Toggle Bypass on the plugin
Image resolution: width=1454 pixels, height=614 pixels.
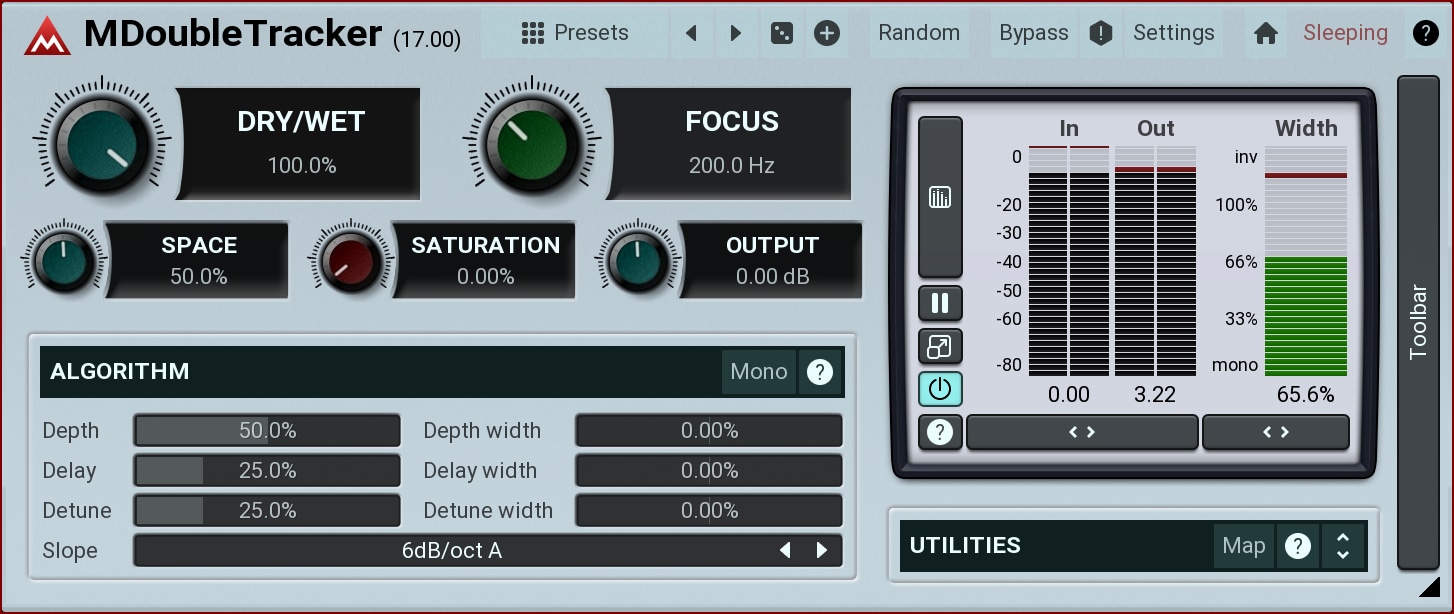[1034, 33]
